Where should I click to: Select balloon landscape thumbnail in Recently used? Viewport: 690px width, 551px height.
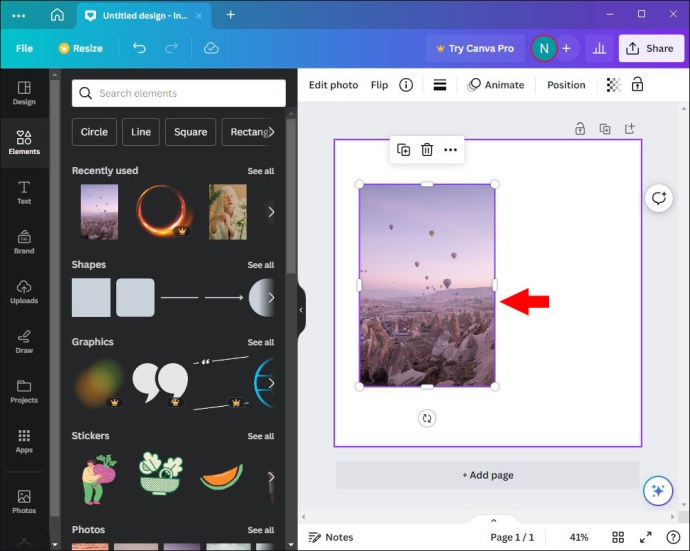click(x=99, y=212)
